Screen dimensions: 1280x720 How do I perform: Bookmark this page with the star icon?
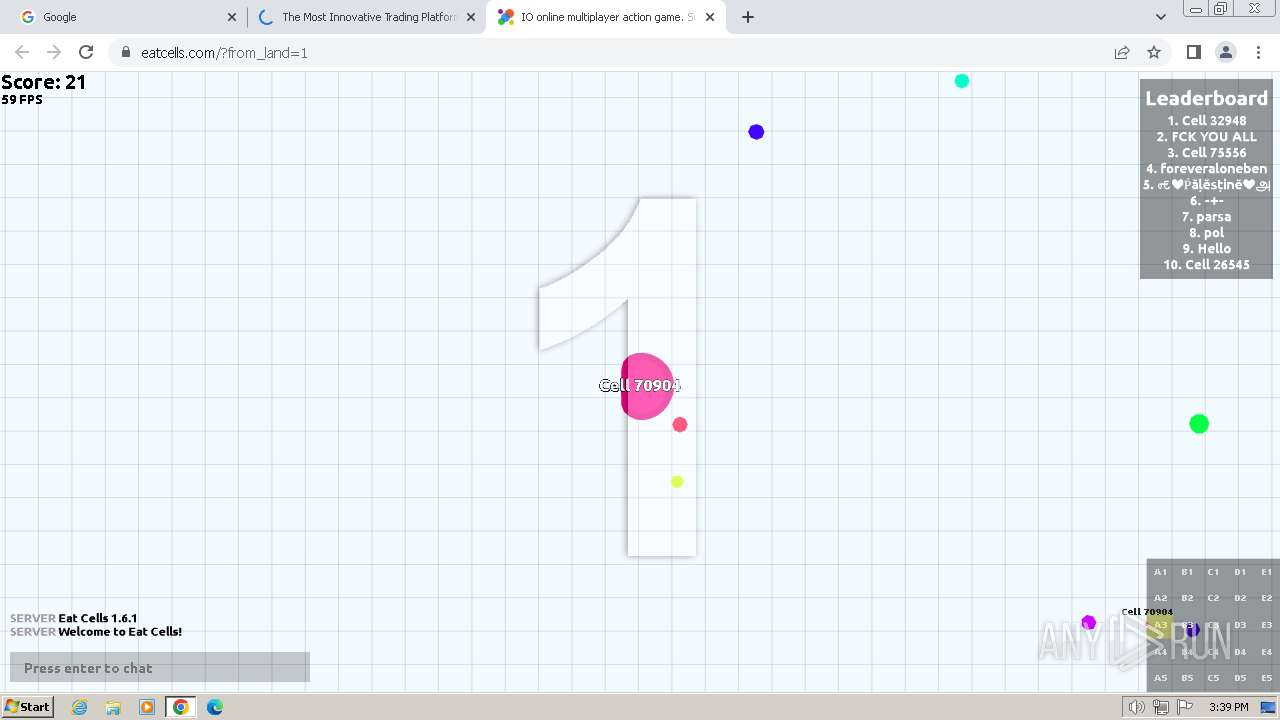[1154, 52]
